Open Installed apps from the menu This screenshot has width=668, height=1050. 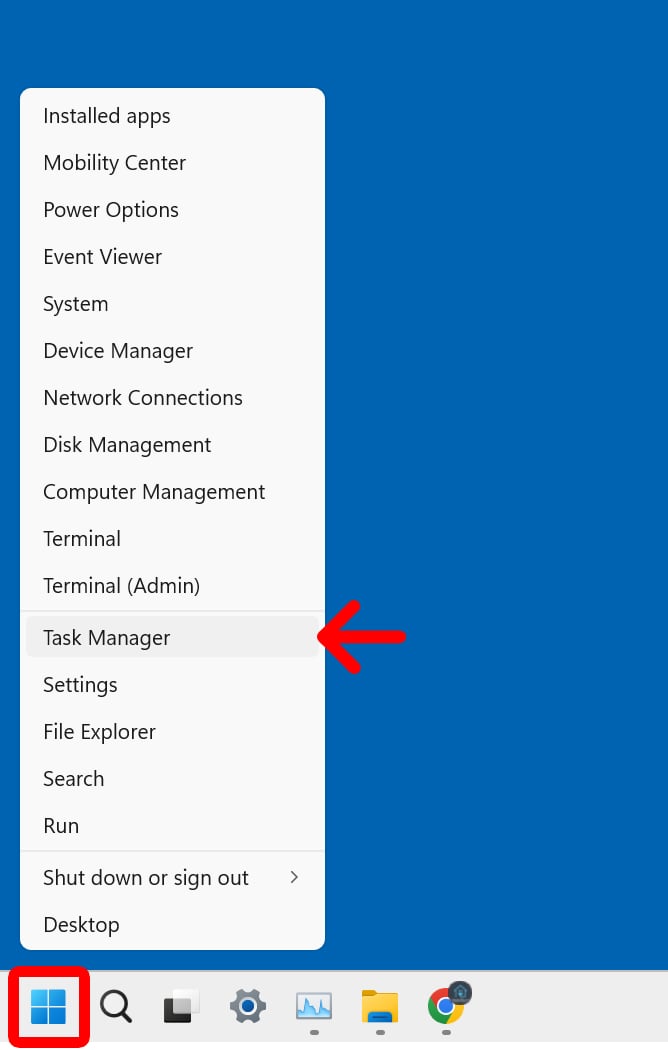tap(107, 116)
